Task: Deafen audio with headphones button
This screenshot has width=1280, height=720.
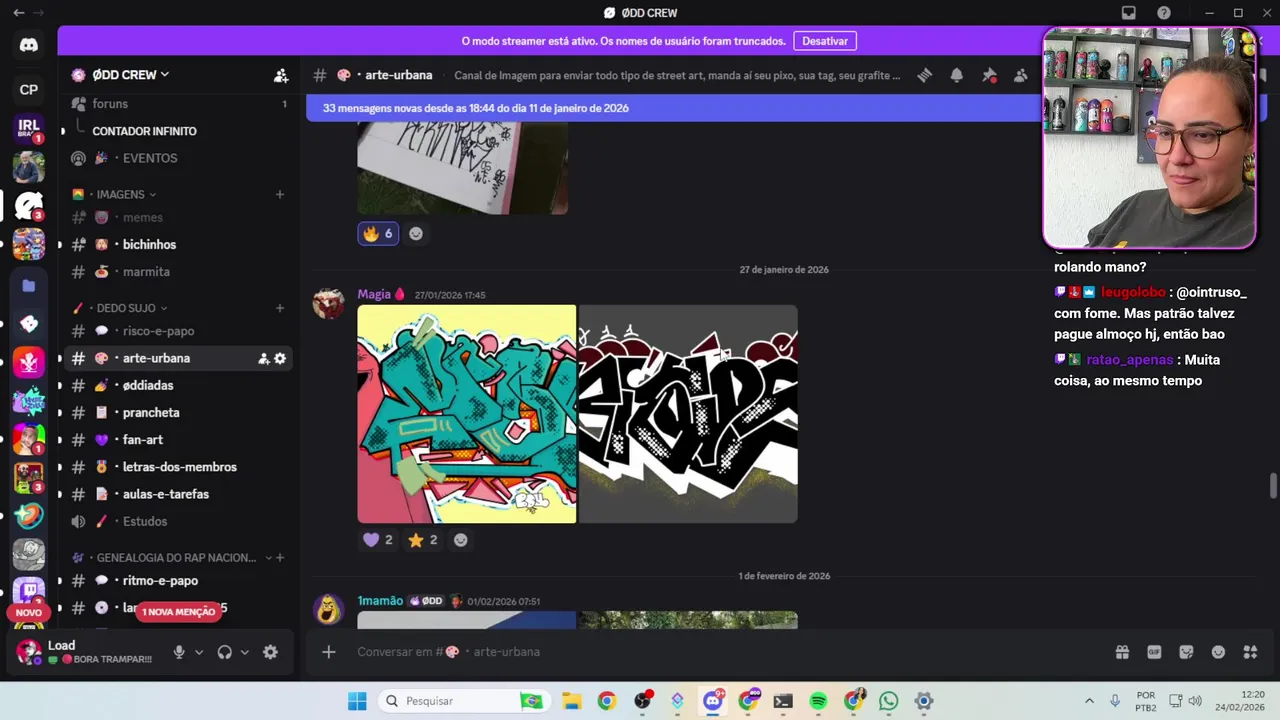Action: point(224,652)
